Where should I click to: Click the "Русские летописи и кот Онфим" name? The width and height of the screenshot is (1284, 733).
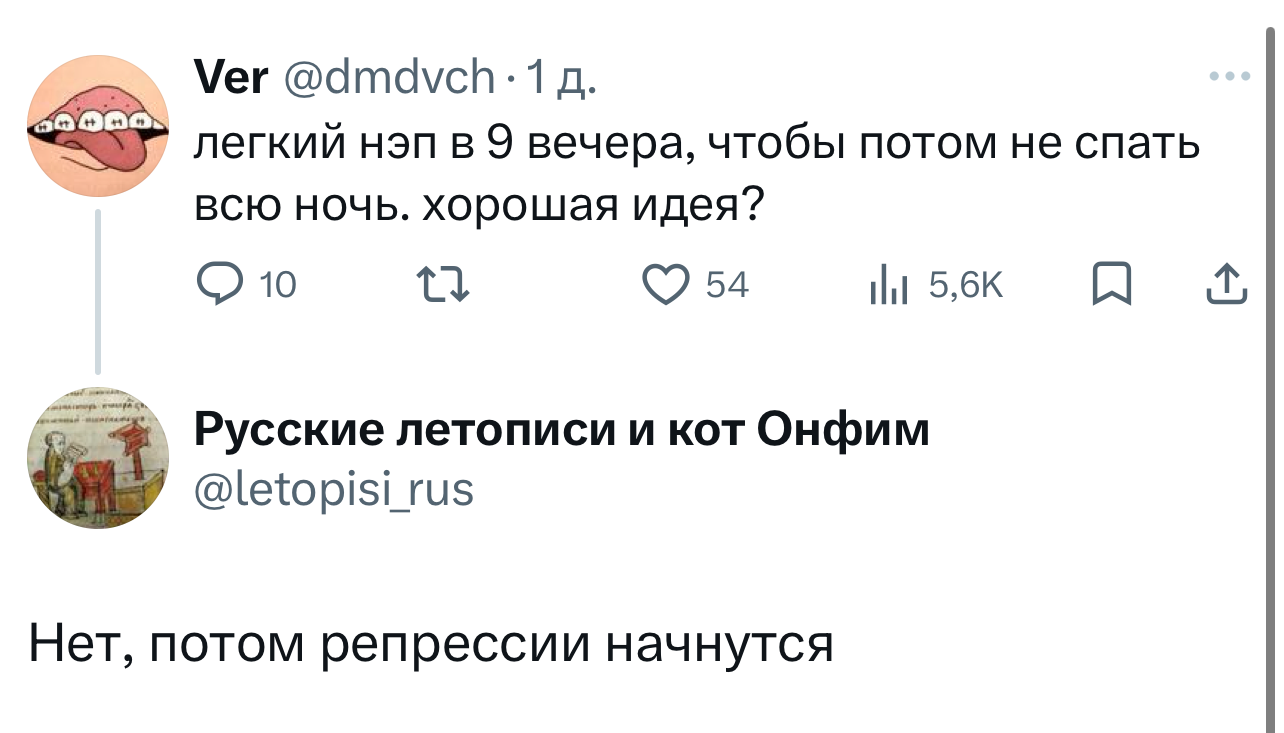click(561, 431)
